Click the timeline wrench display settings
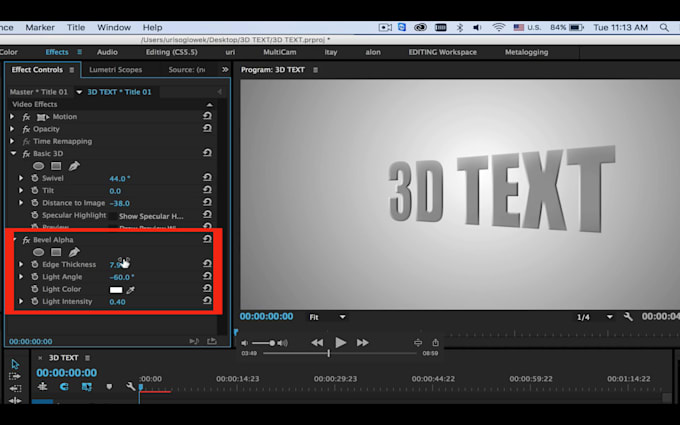 [x=130, y=387]
